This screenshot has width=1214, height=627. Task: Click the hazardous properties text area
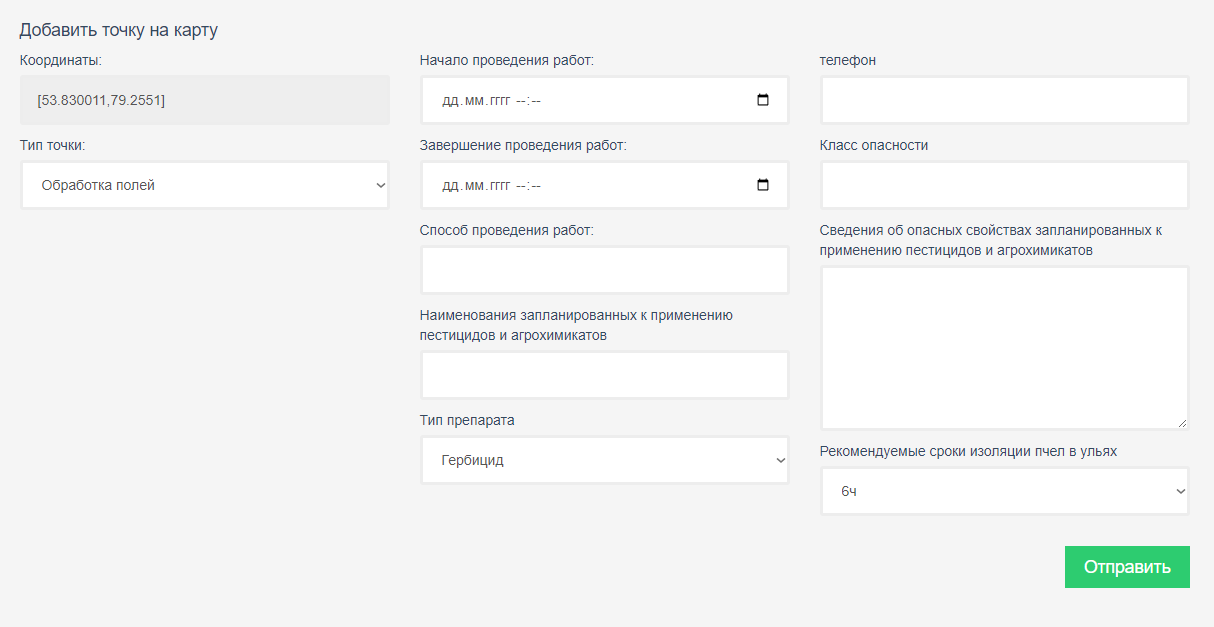point(1004,347)
